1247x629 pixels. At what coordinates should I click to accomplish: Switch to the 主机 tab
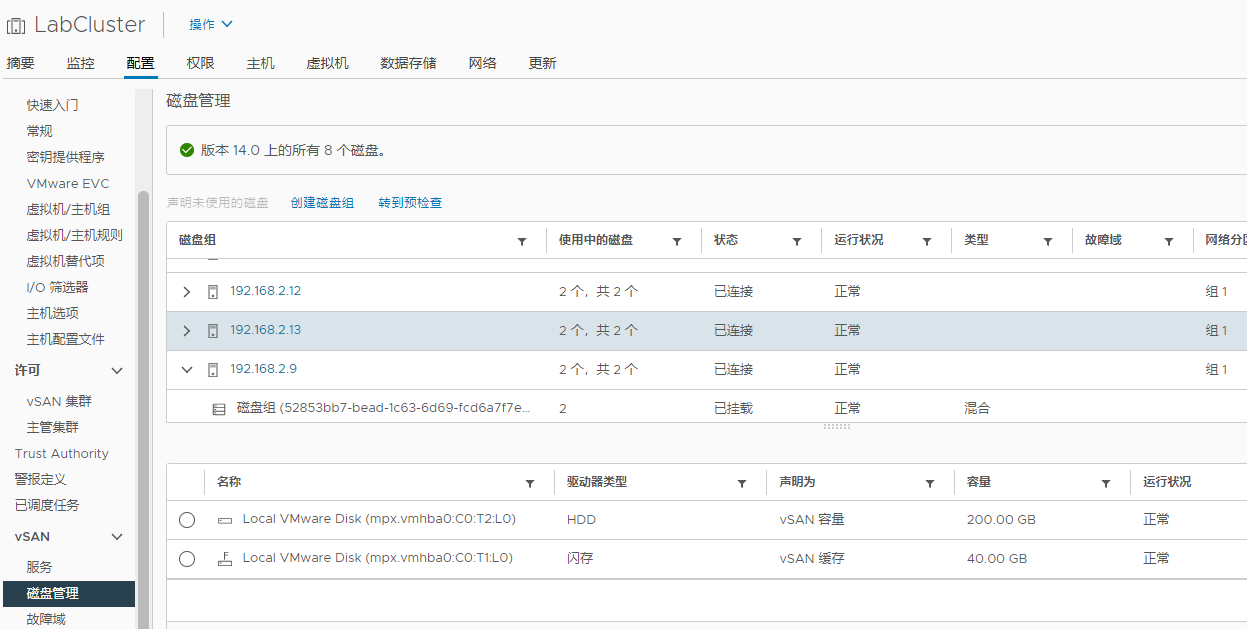tap(261, 63)
